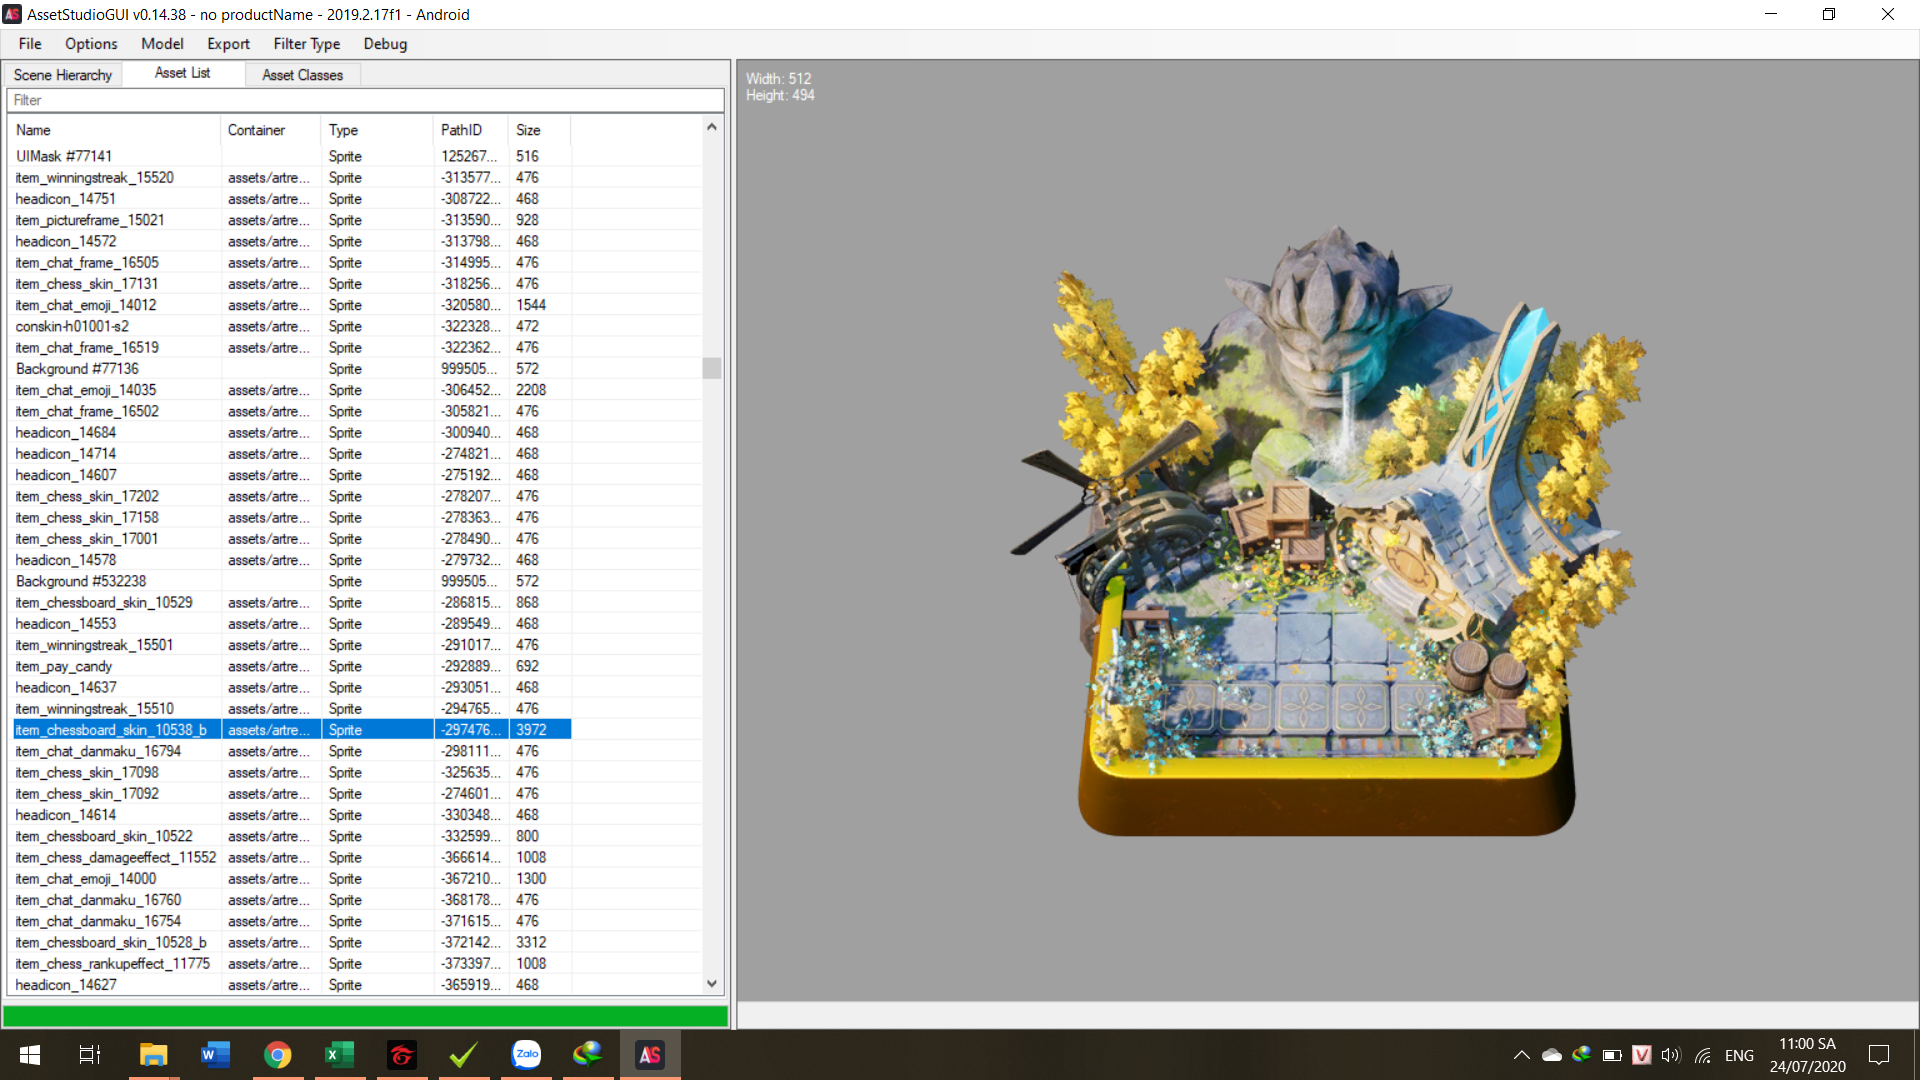Open the Coc Coc browser in the taskbar
This screenshot has height=1080, width=1920.
pos(588,1055)
